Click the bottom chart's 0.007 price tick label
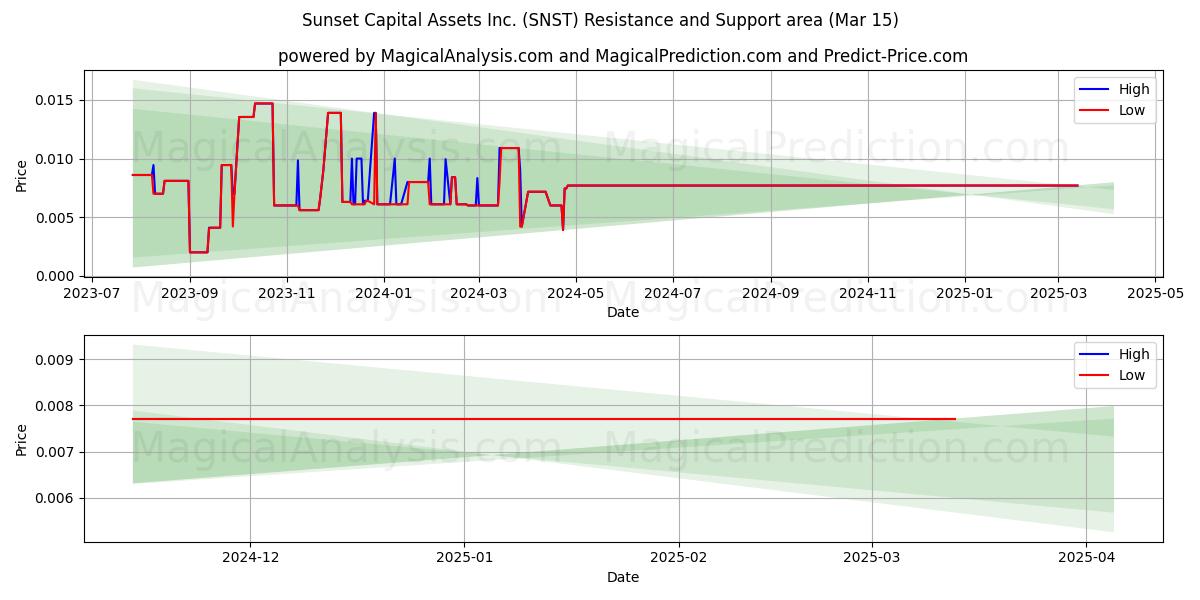 (56, 452)
